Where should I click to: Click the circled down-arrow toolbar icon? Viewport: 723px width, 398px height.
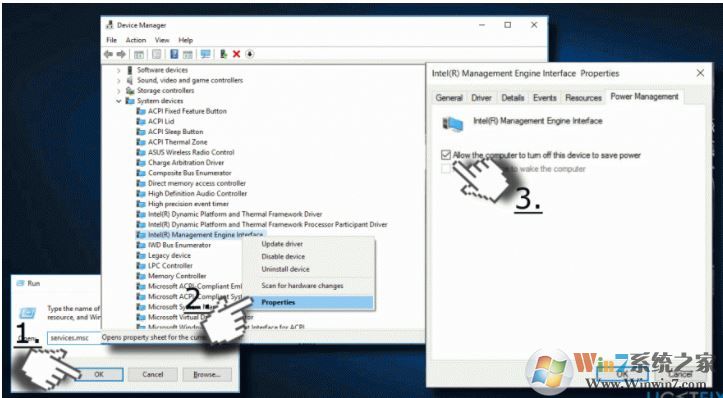pyautogui.click(x=249, y=54)
